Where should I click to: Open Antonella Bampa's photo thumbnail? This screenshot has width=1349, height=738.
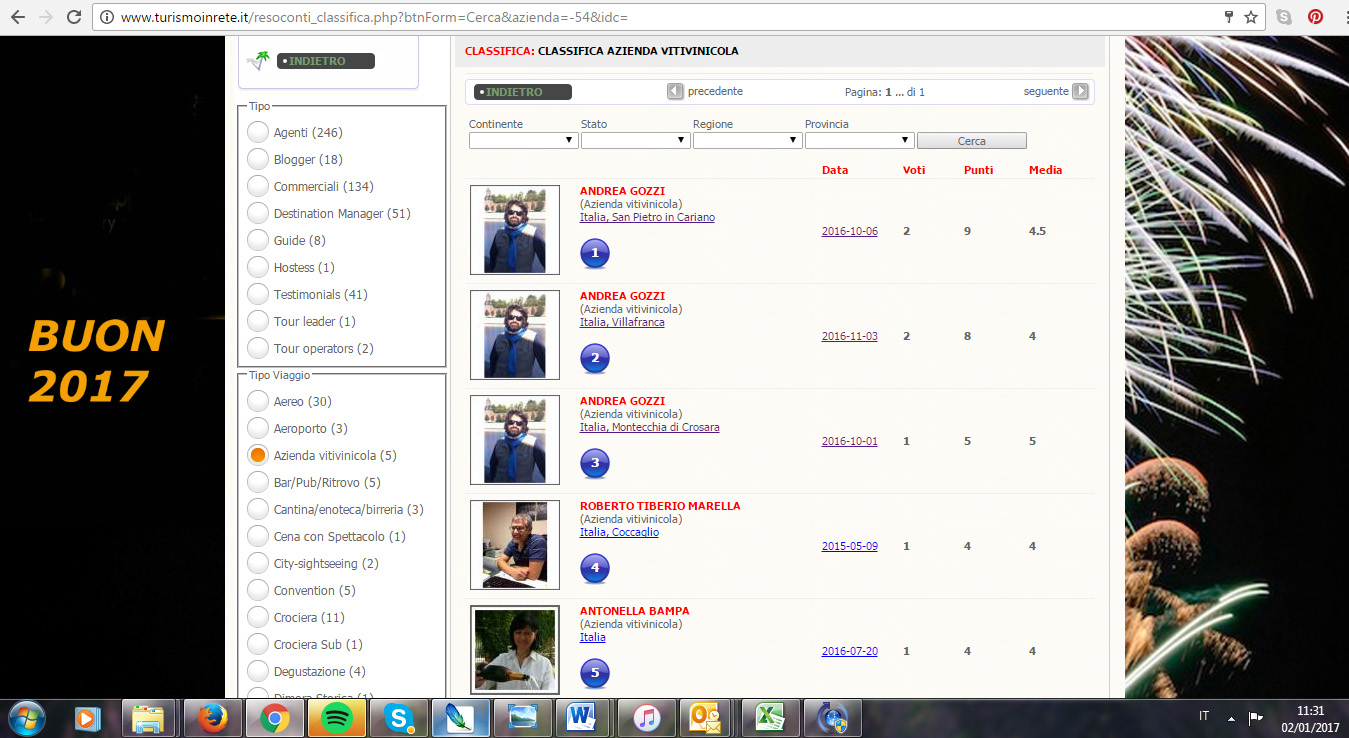(515, 650)
